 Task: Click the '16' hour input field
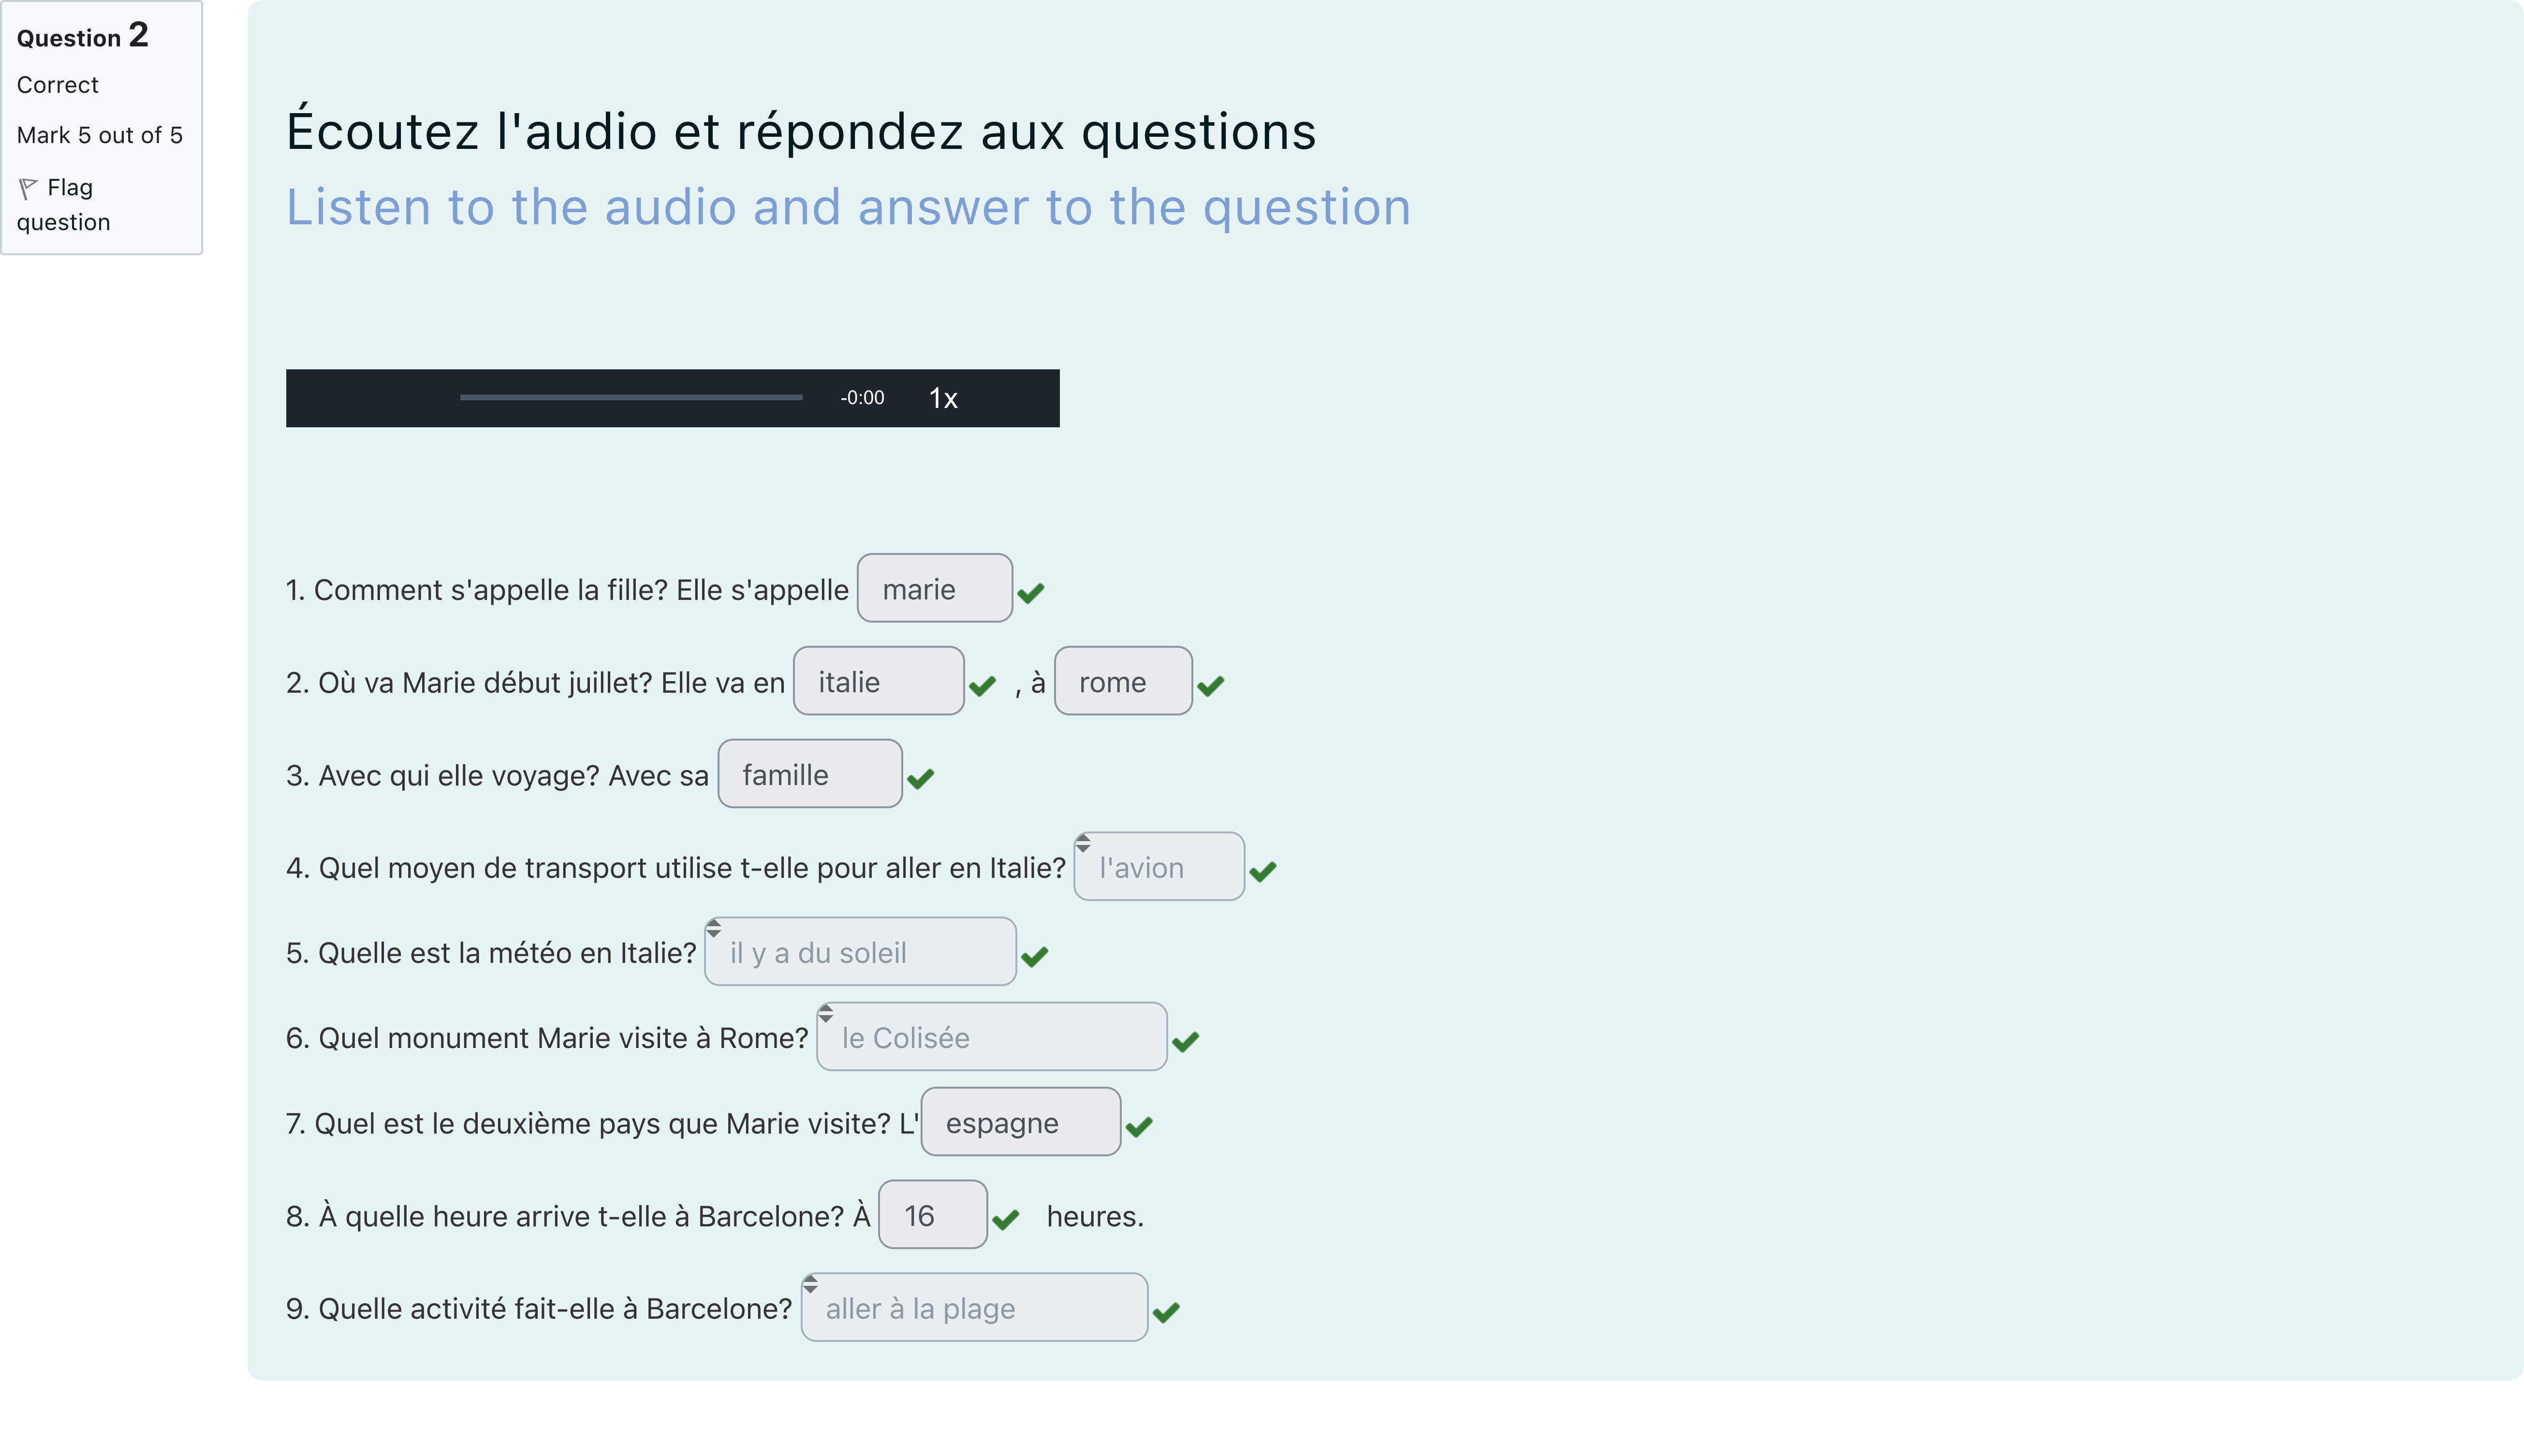(932, 1215)
